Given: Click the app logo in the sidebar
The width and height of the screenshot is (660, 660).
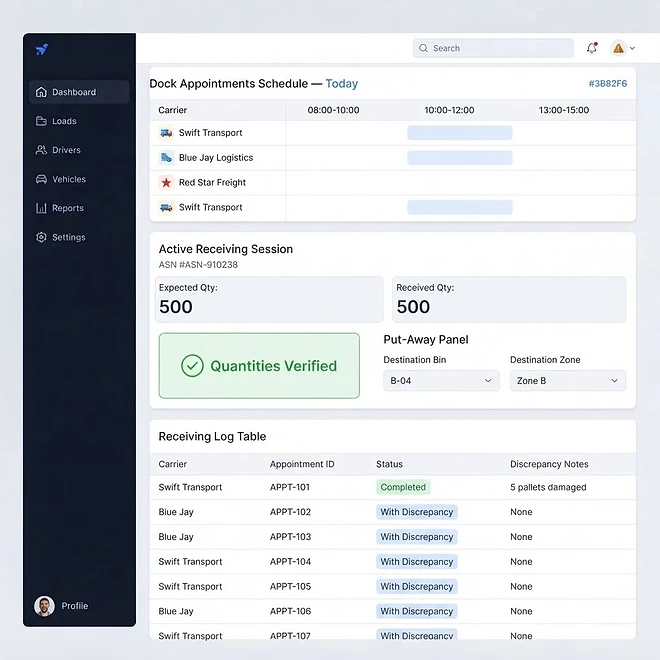Looking at the screenshot, I should [42, 49].
